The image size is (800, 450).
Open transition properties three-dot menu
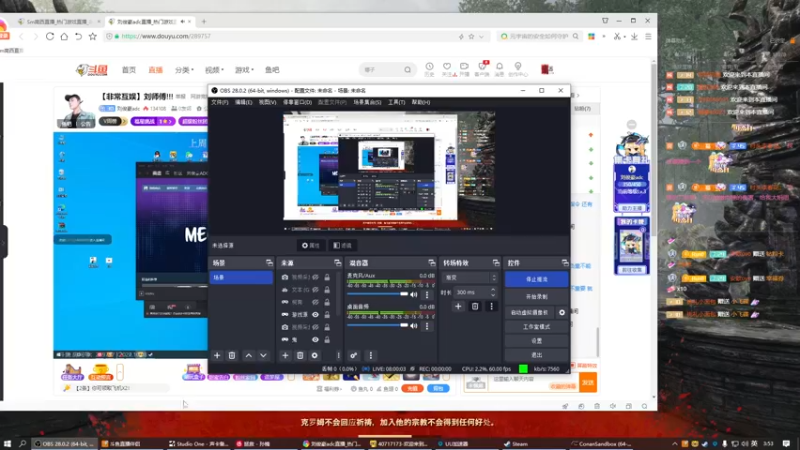(x=491, y=306)
